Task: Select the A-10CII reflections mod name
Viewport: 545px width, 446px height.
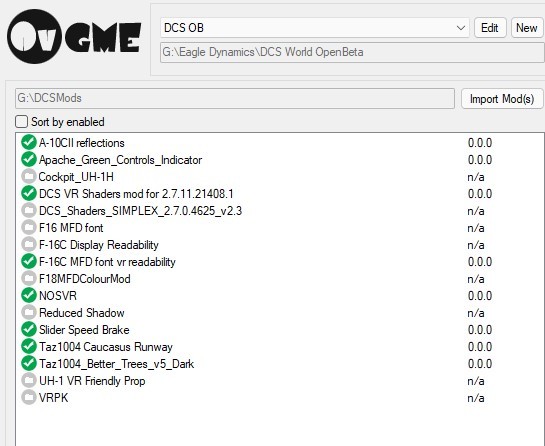Action: point(82,143)
